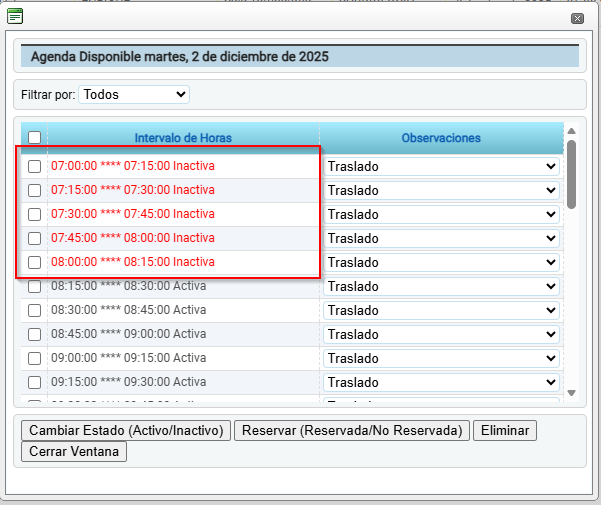Tick the 07:30:00 to 07:45:00 Inactiva checkbox
The width and height of the screenshot is (601, 505).
34,214
